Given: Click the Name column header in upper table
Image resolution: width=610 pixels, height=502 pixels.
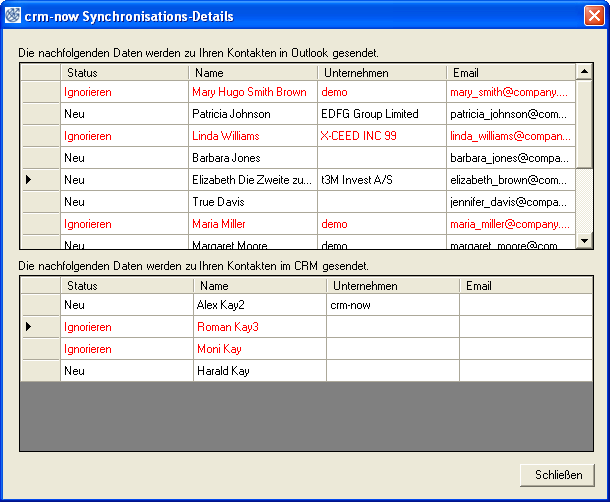Looking at the screenshot, I should pos(252,73).
